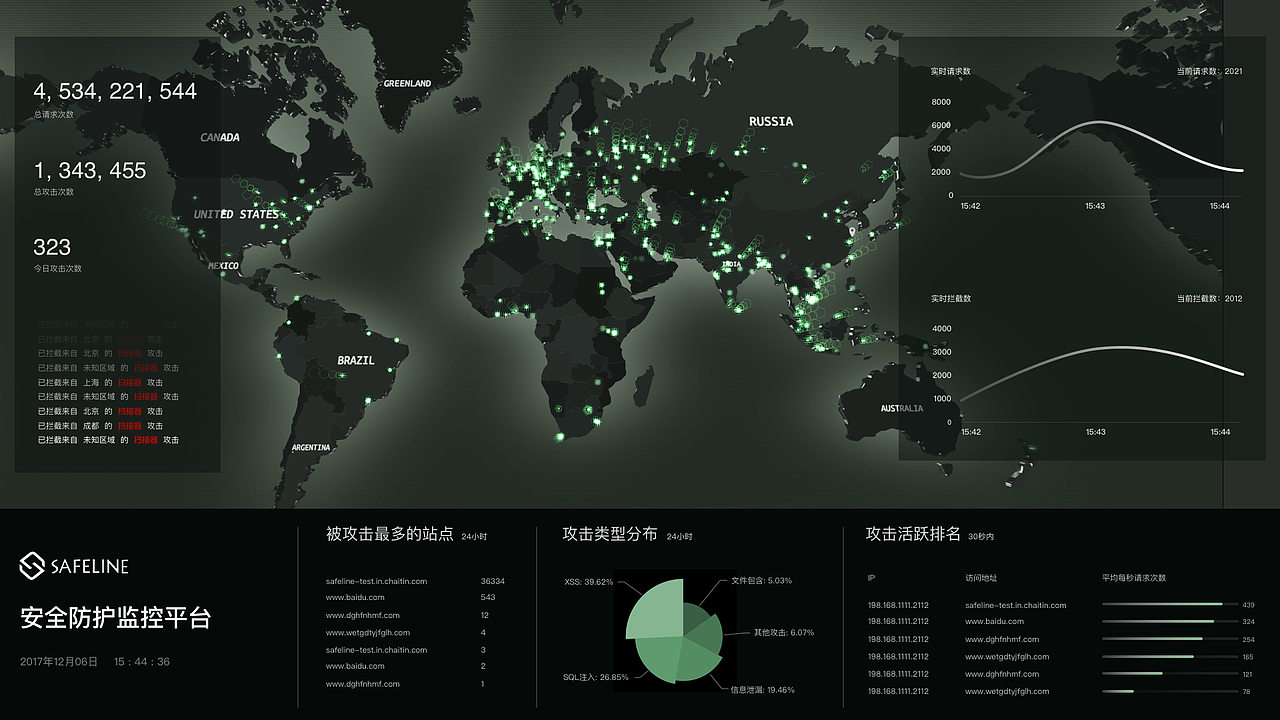Click the GREENLAND map label
Screen dimensions: 1280x720
coord(407,83)
